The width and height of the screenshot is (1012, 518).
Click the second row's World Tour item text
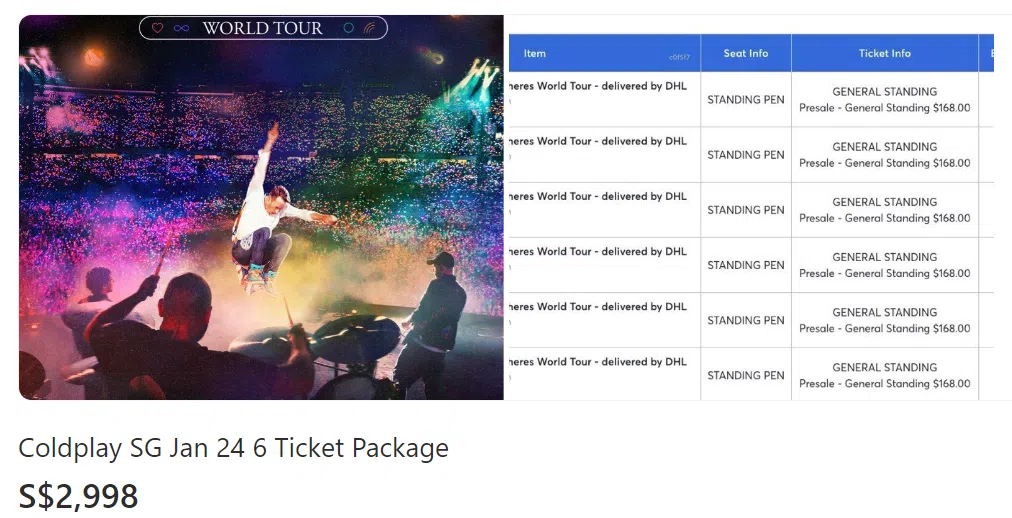[x=598, y=141]
